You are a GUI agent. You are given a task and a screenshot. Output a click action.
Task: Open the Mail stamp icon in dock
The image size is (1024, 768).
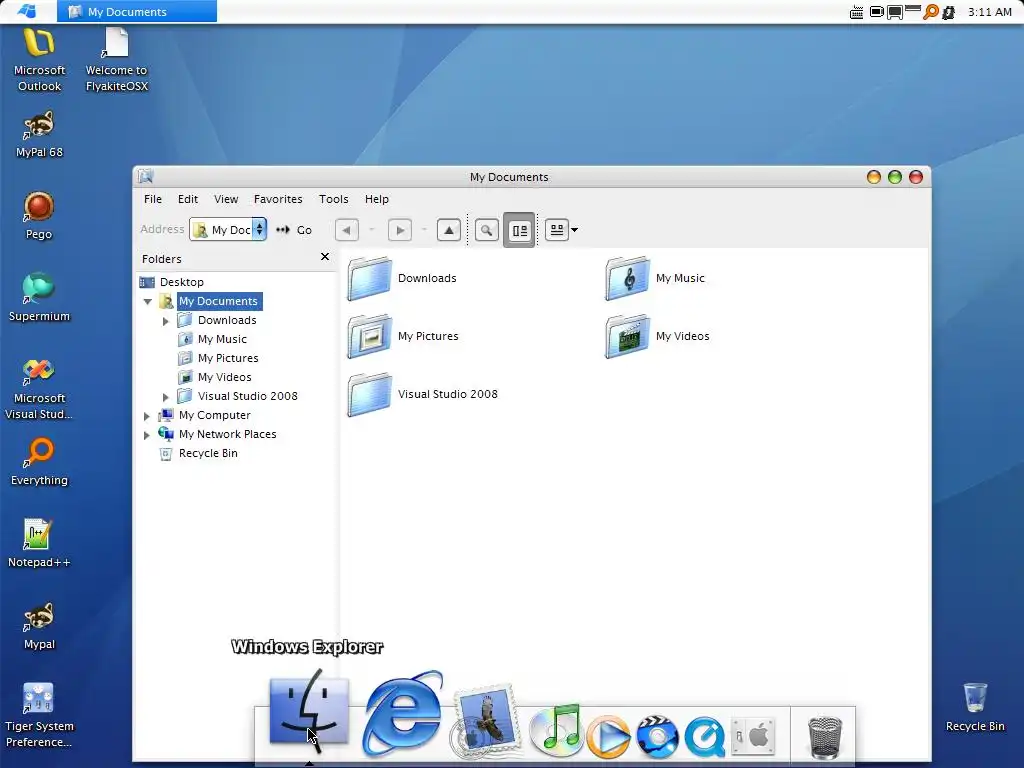(487, 720)
